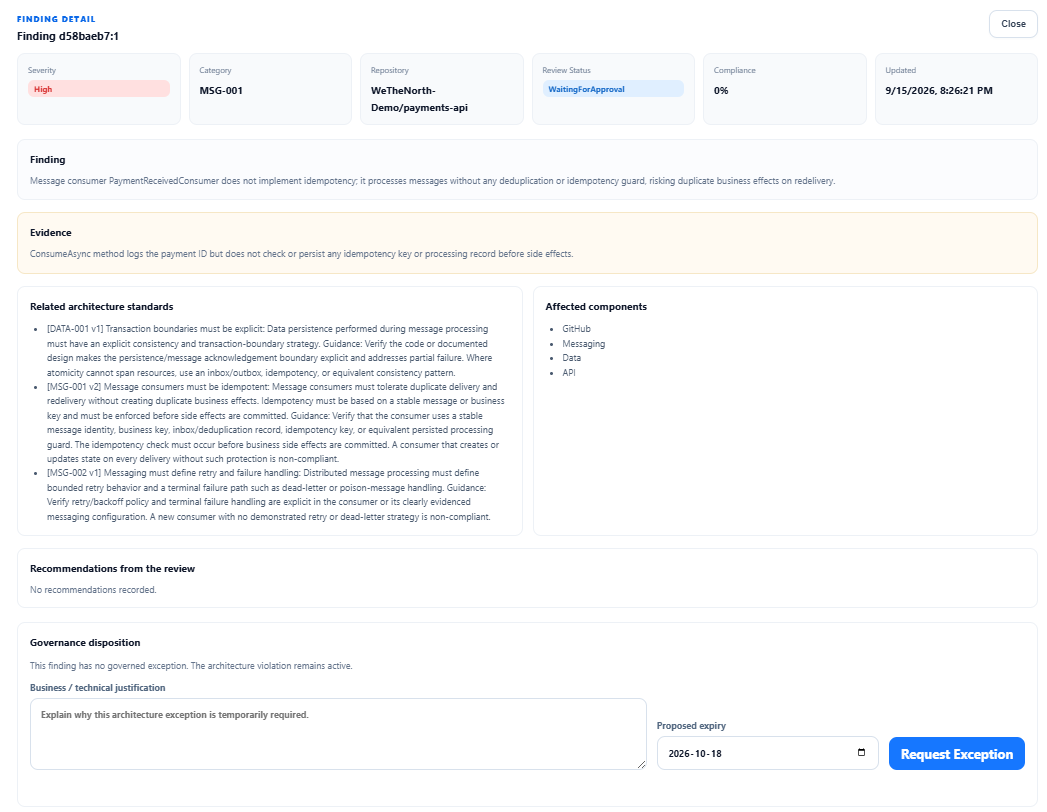
Task: Click the 0% compliance value
Action: [x=721, y=90]
